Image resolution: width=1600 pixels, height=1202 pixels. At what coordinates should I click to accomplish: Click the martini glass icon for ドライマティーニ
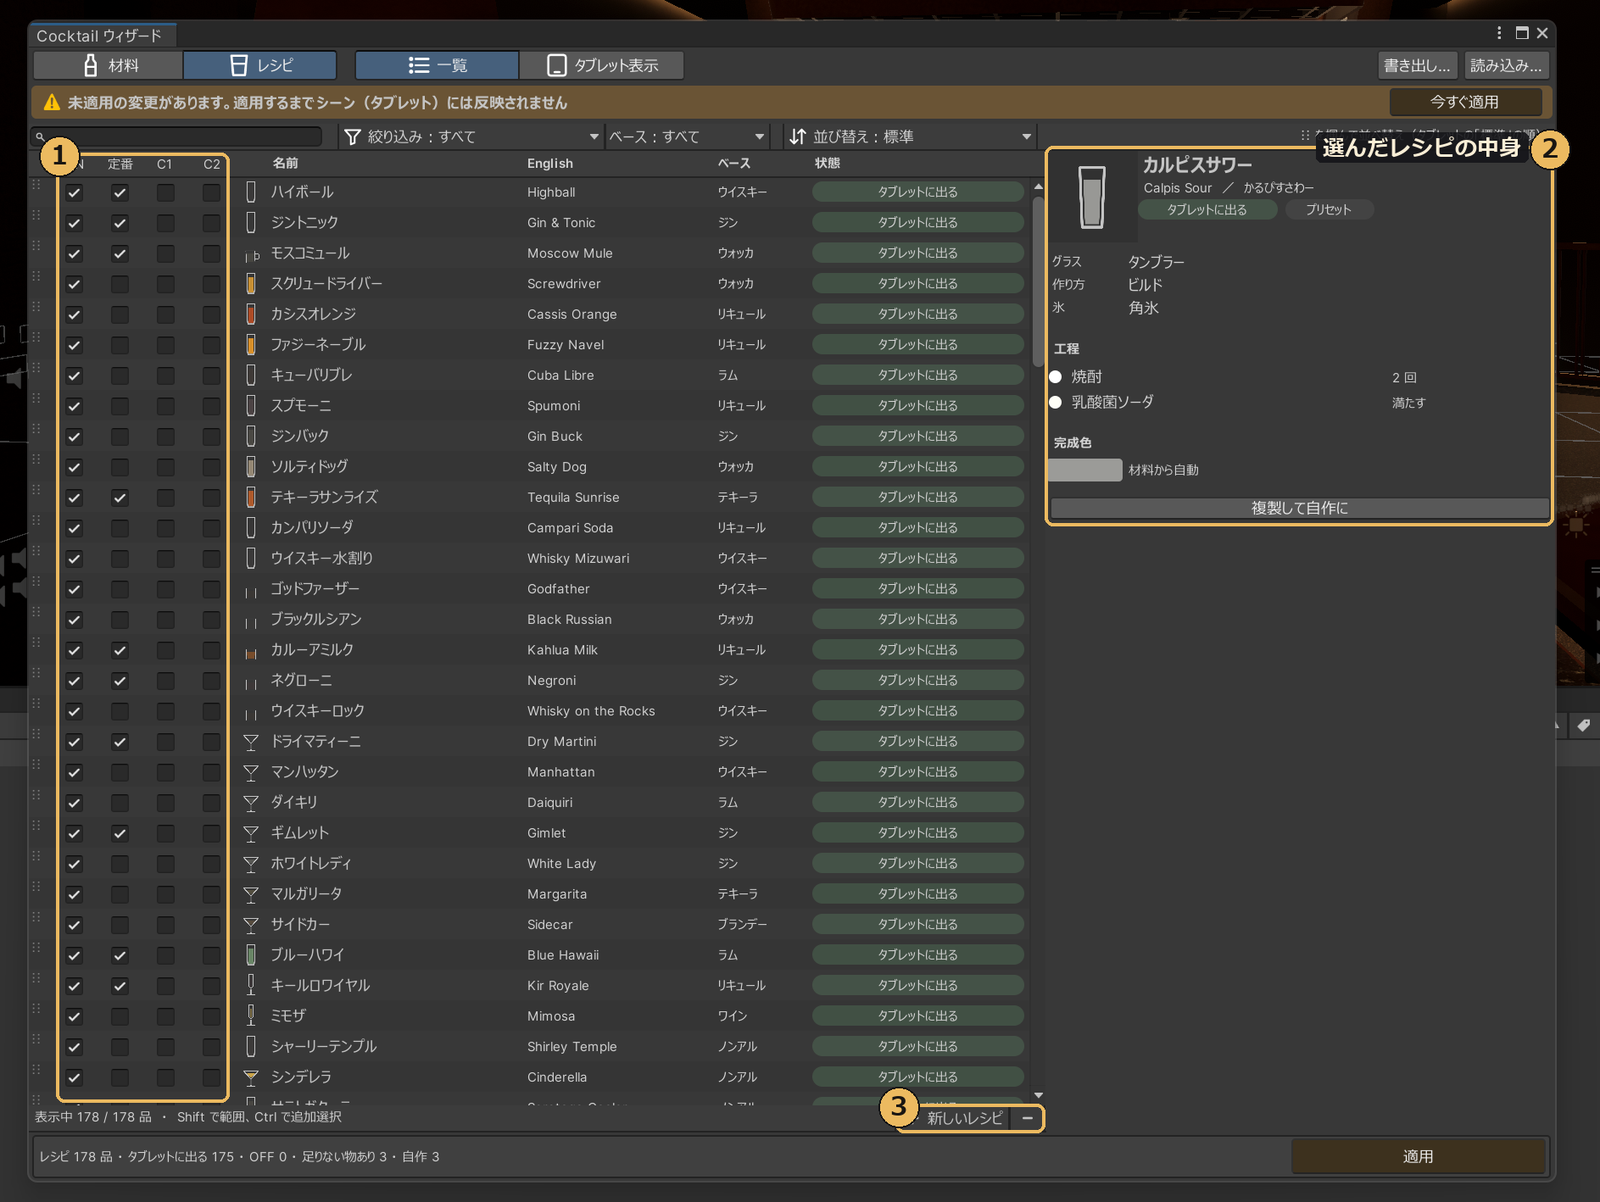point(251,742)
